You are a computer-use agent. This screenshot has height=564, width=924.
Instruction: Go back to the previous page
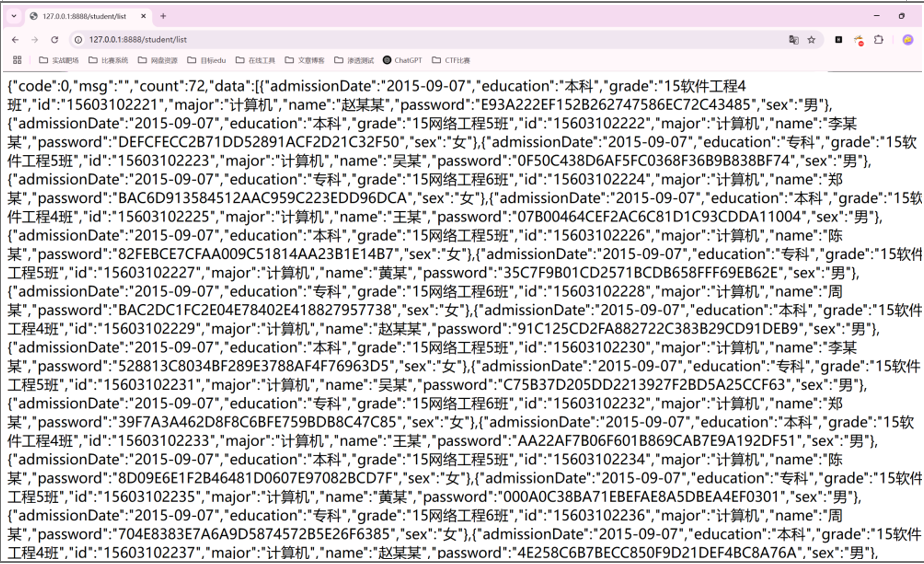pyautogui.click(x=15, y=39)
